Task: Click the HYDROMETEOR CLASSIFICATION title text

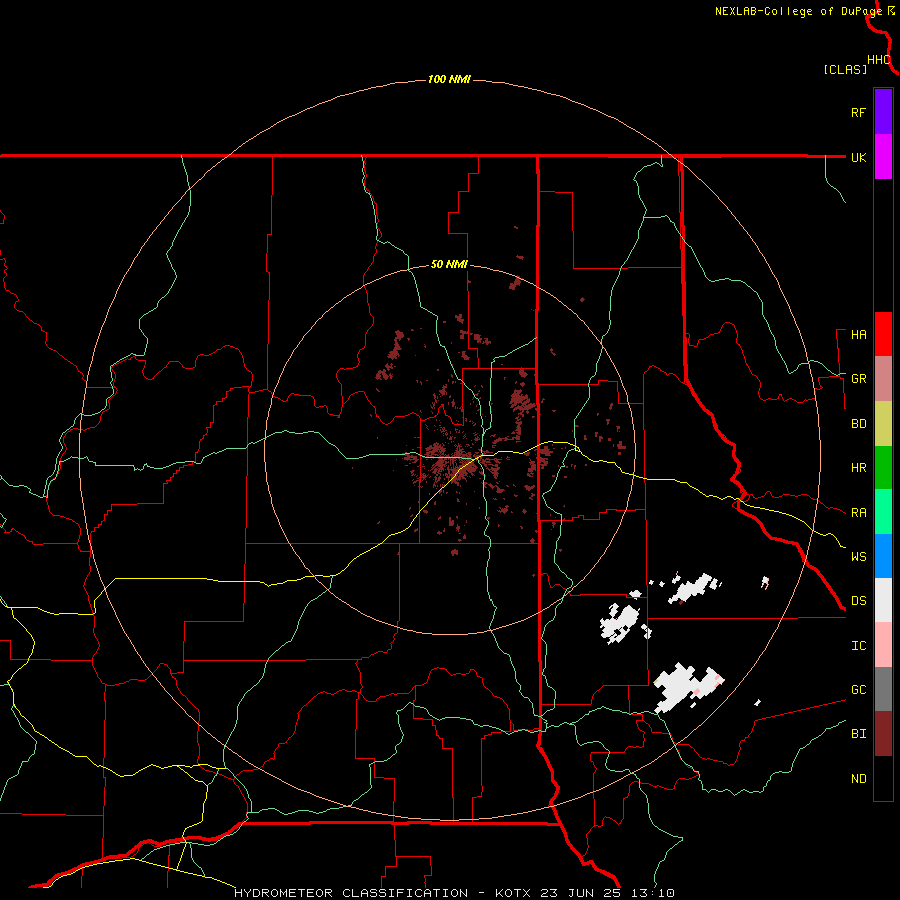Action: 351,893
